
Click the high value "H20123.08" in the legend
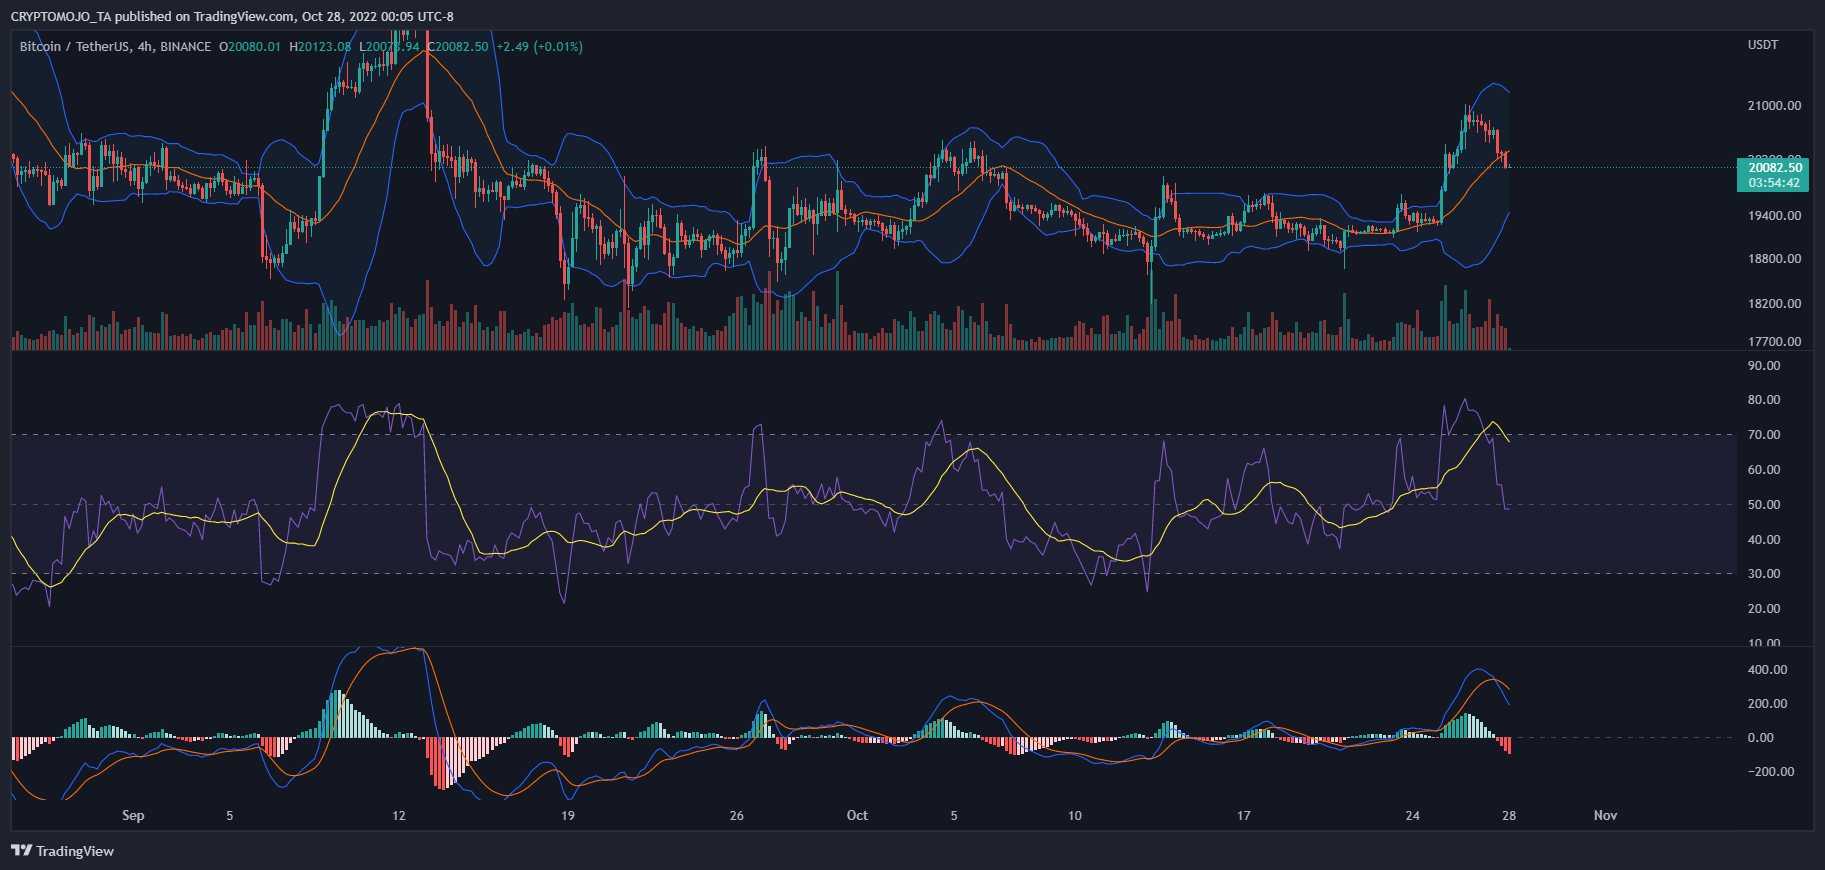[x=320, y=47]
